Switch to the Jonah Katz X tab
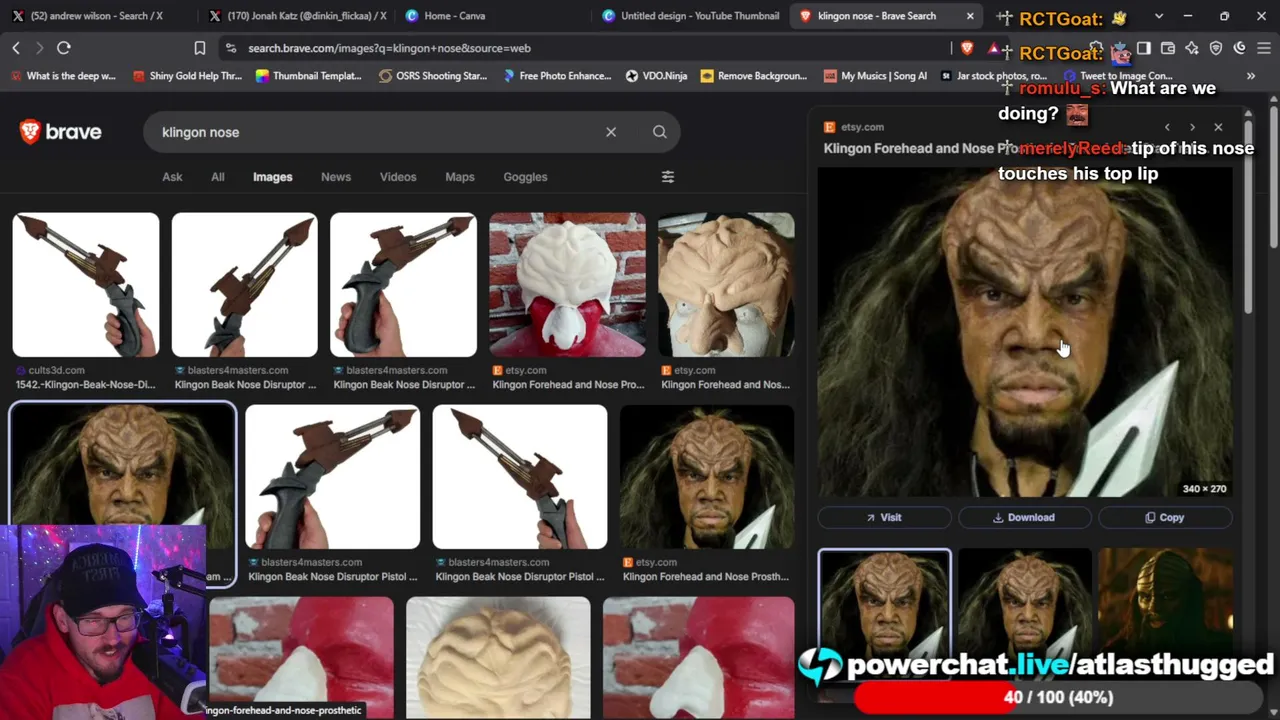The height and width of the screenshot is (720, 1280). (x=298, y=16)
